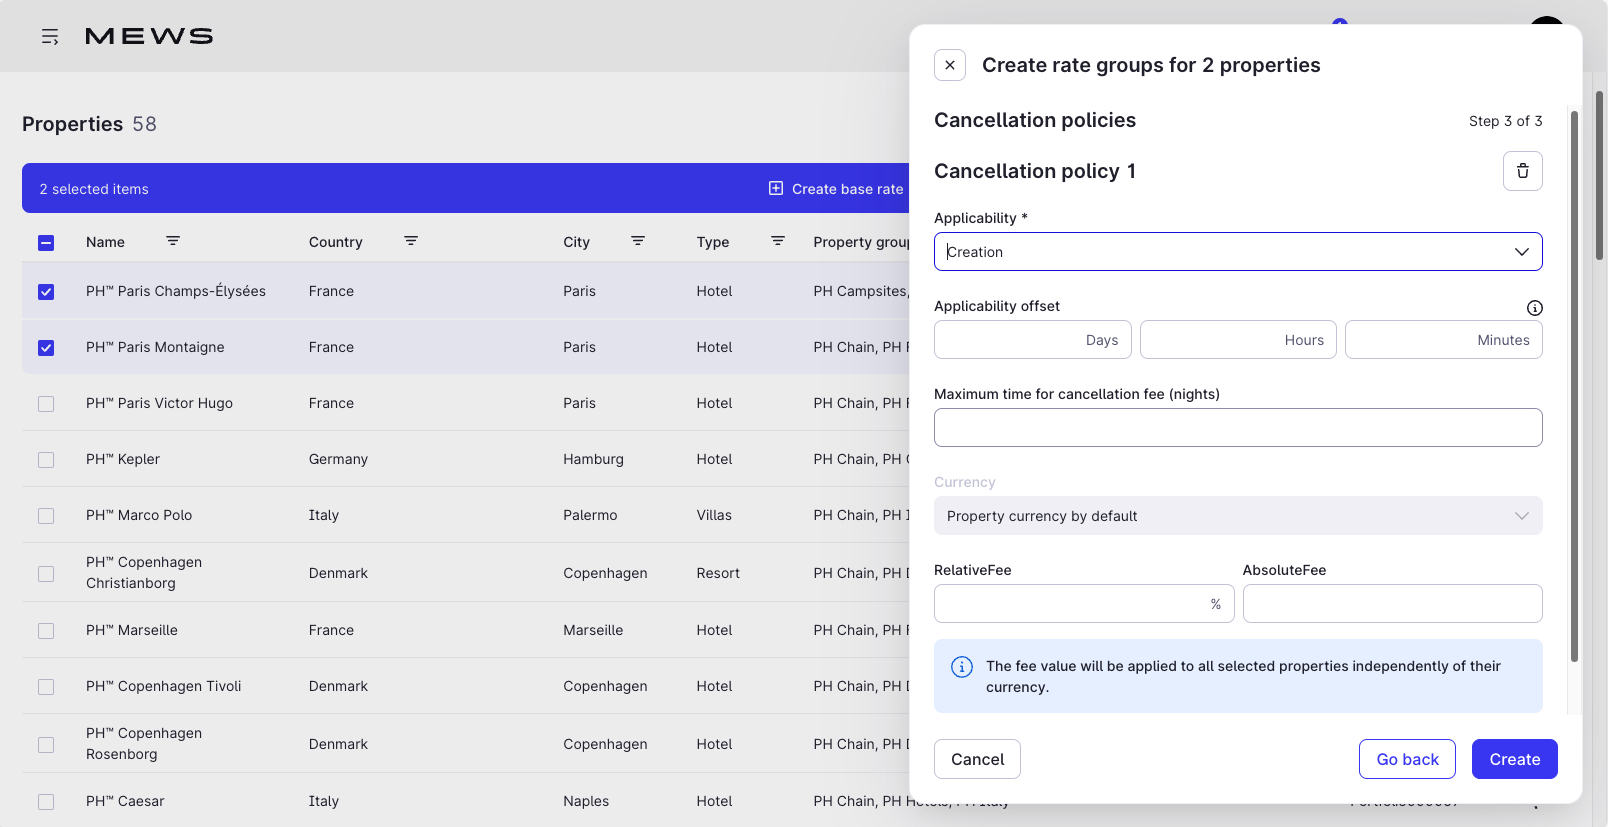1608x827 pixels.
Task: Focus the Hours offset field
Action: click(x=1238, y=340)
